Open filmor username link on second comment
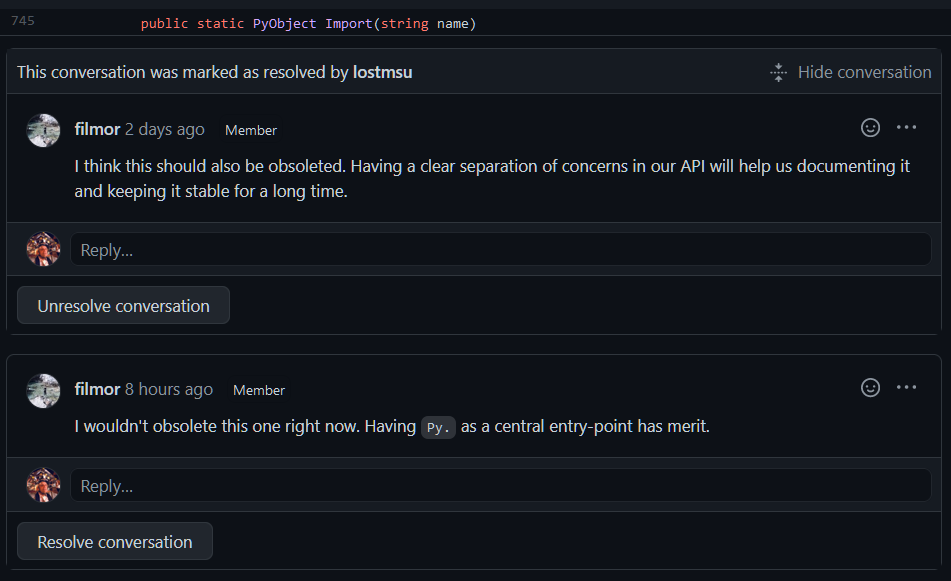 [97, 389]
